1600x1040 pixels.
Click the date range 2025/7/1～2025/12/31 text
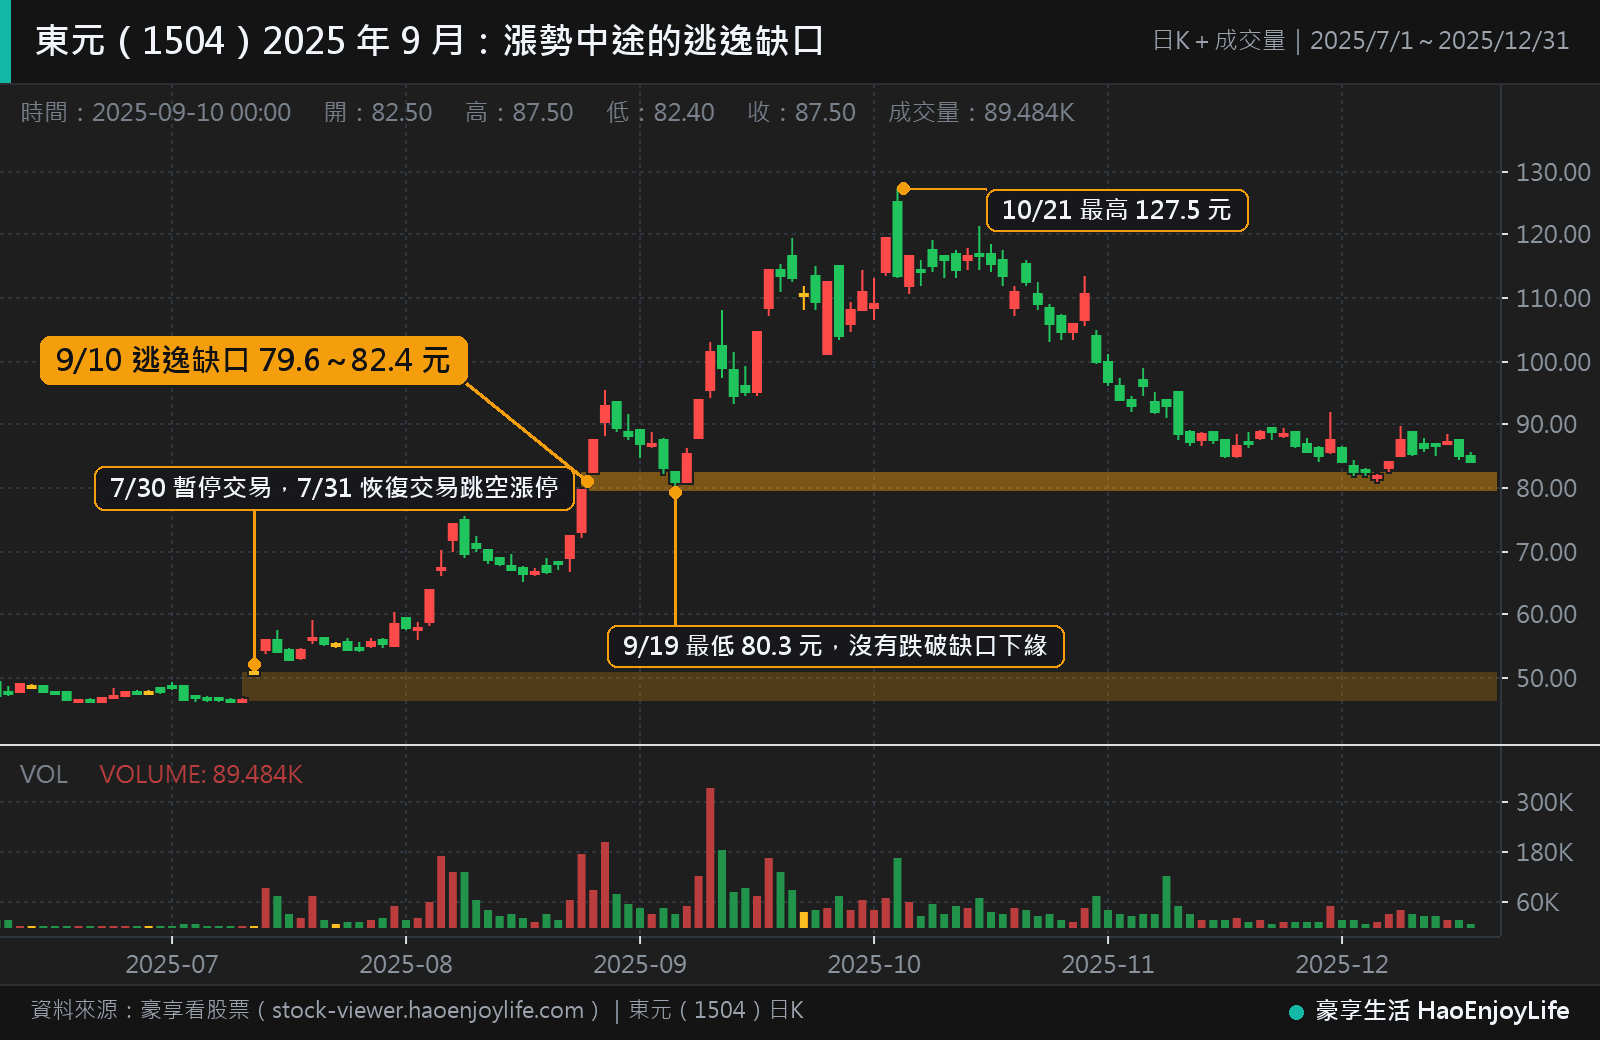click(1440, 41)
